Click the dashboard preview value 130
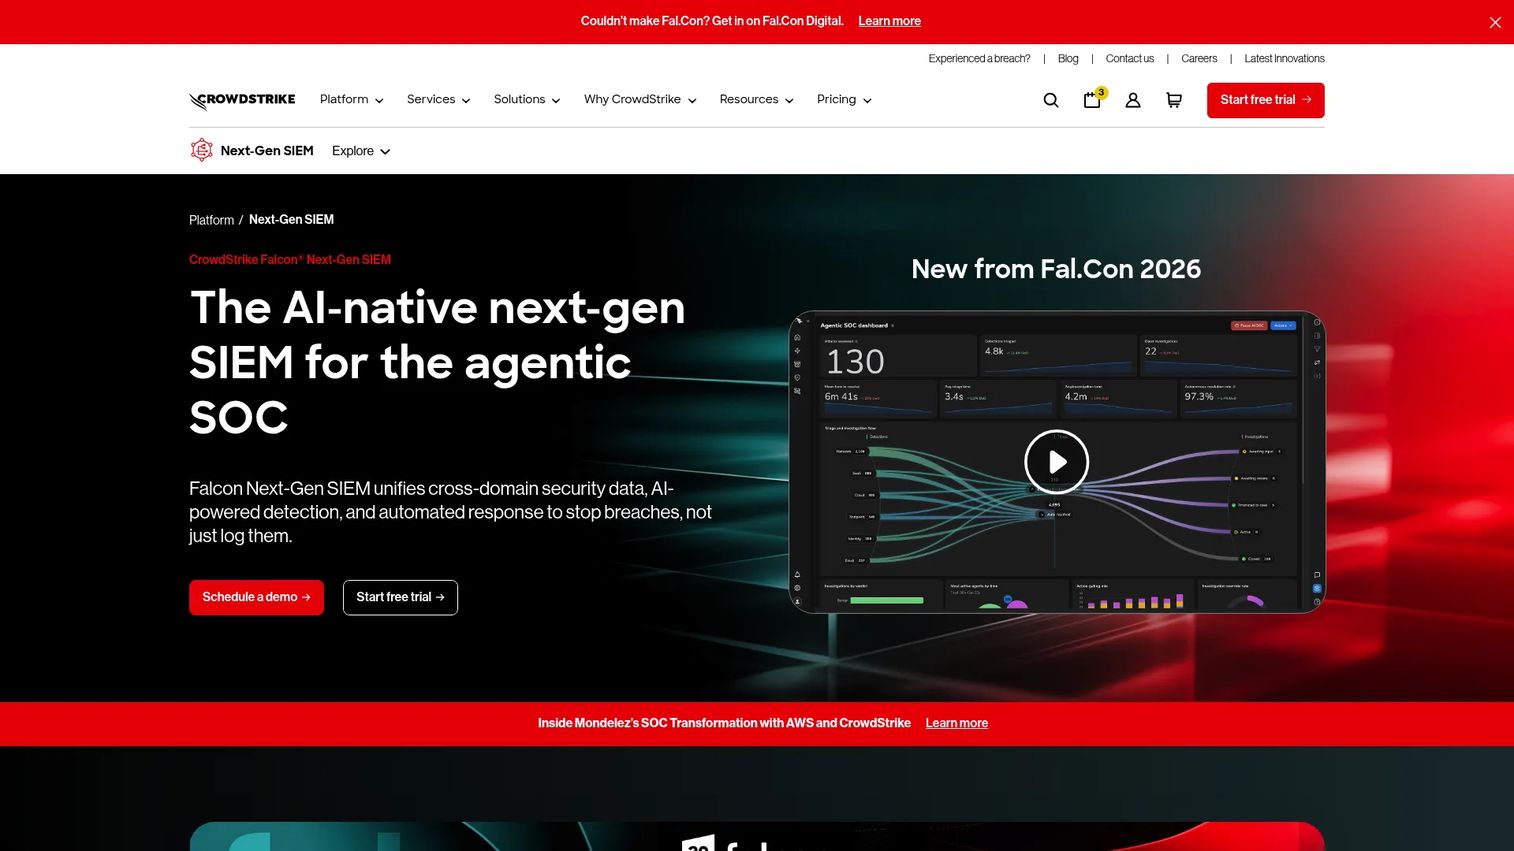The width and height of the screenshot is (1514, 851). 855,362
